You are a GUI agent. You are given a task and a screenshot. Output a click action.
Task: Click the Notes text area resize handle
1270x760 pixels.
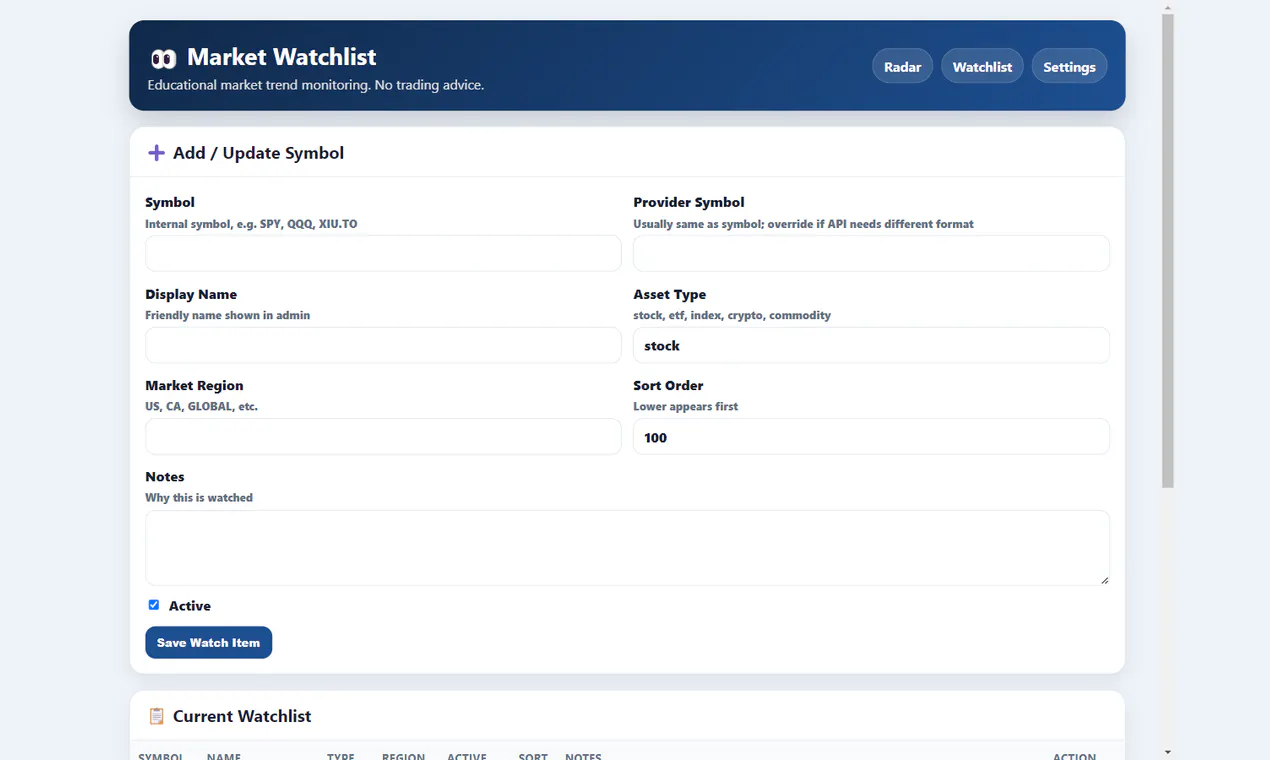(x=1104, y=580)
